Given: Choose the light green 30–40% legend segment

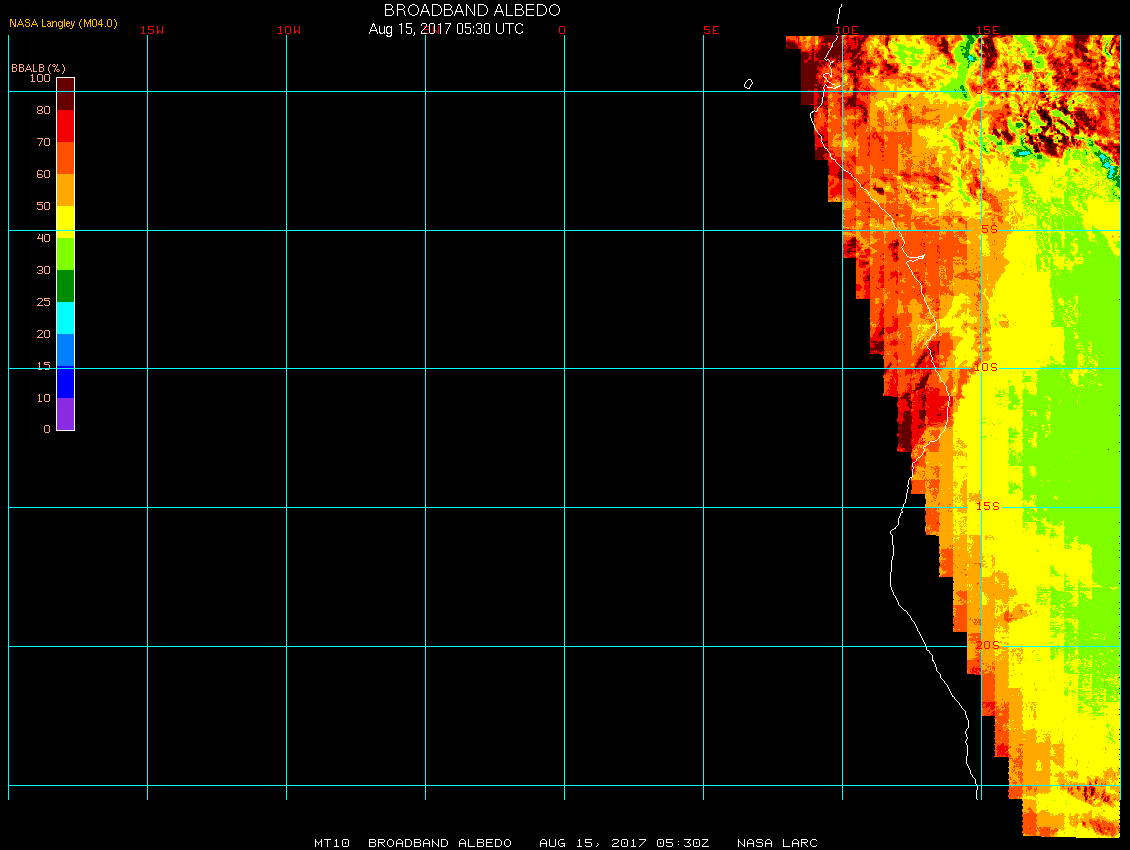Looking at the screenshot, I should tap(65, 254).
